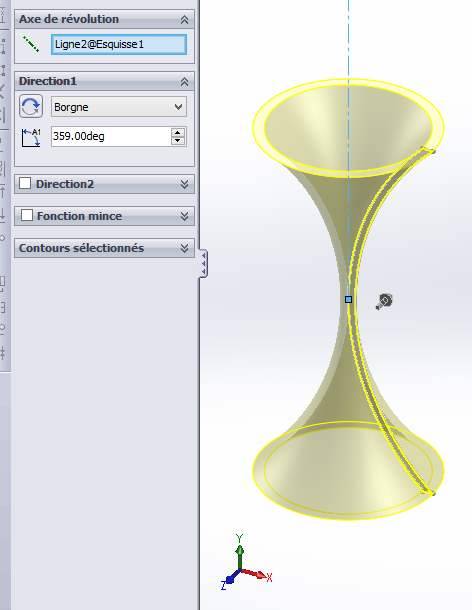Decrease the angle with the down arrow
472x610 pixels.
(x=178, y=141)
